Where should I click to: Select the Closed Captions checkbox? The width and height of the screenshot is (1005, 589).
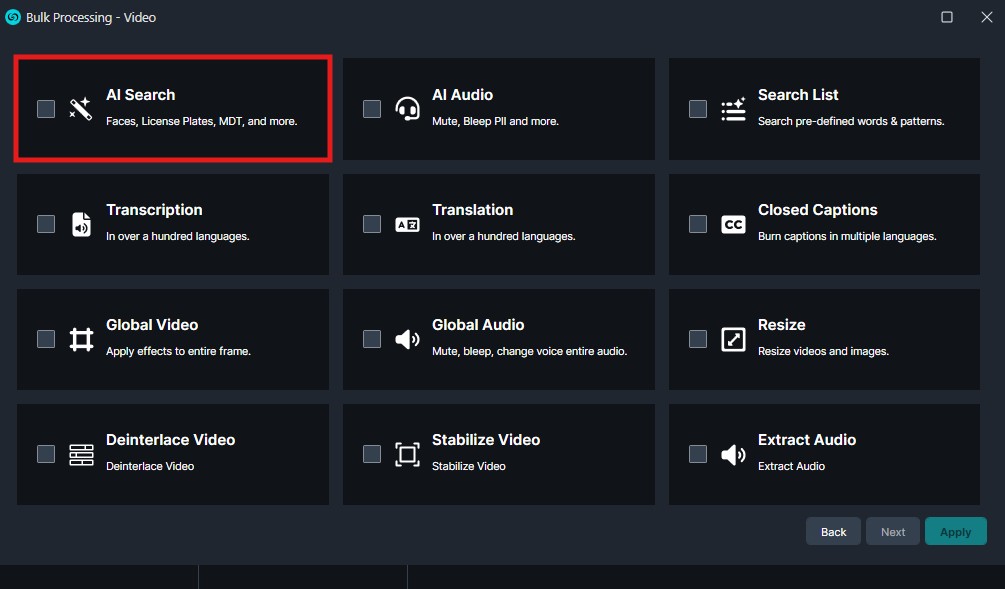point(698,224)
